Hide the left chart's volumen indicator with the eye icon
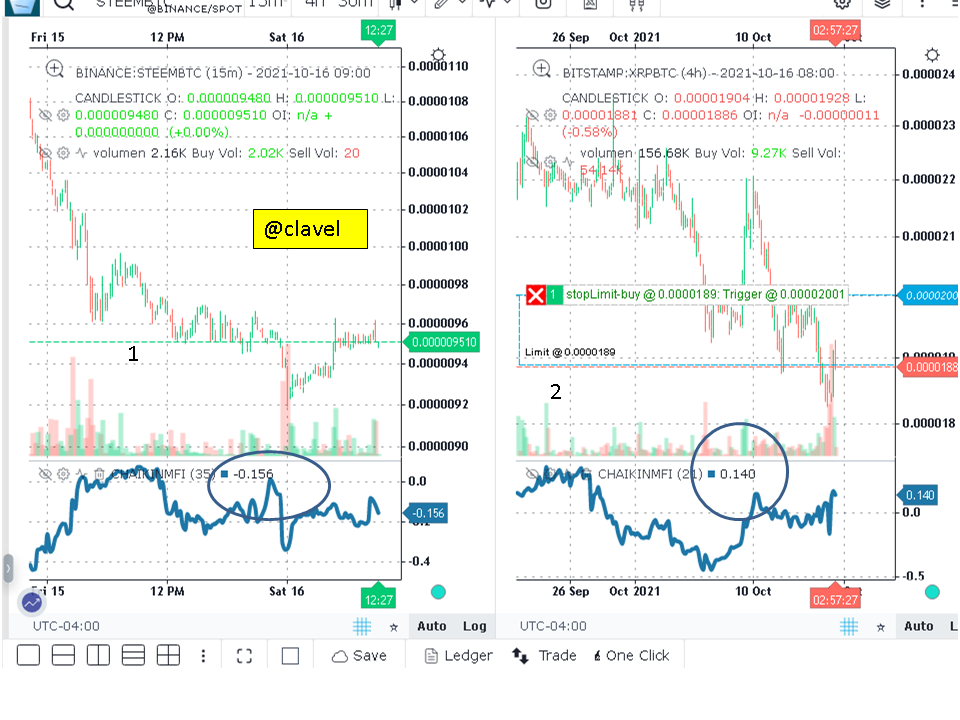 pyautogui.click(x=45, y=153)
